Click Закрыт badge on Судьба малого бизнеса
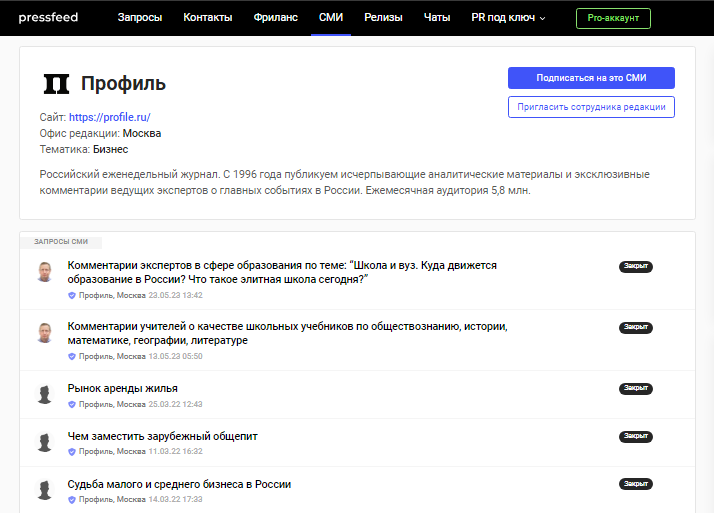714x513 pixels. coord(636,484)
